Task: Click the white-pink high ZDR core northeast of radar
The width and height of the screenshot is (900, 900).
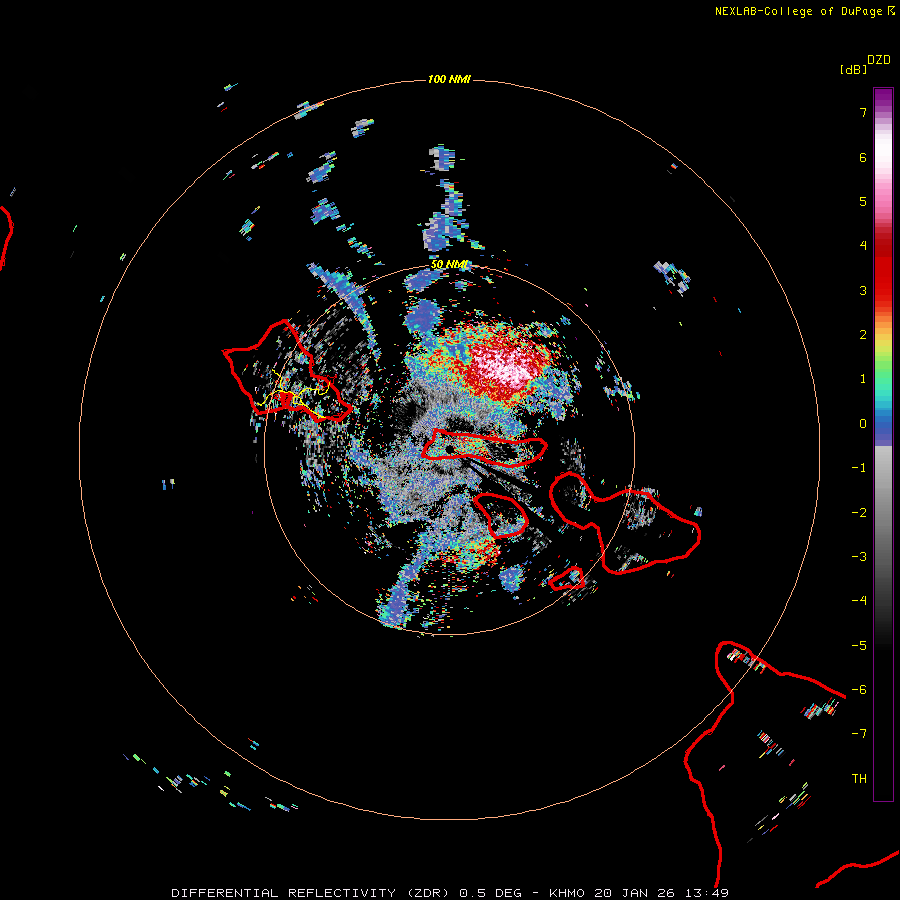Action: coord(504,365)
